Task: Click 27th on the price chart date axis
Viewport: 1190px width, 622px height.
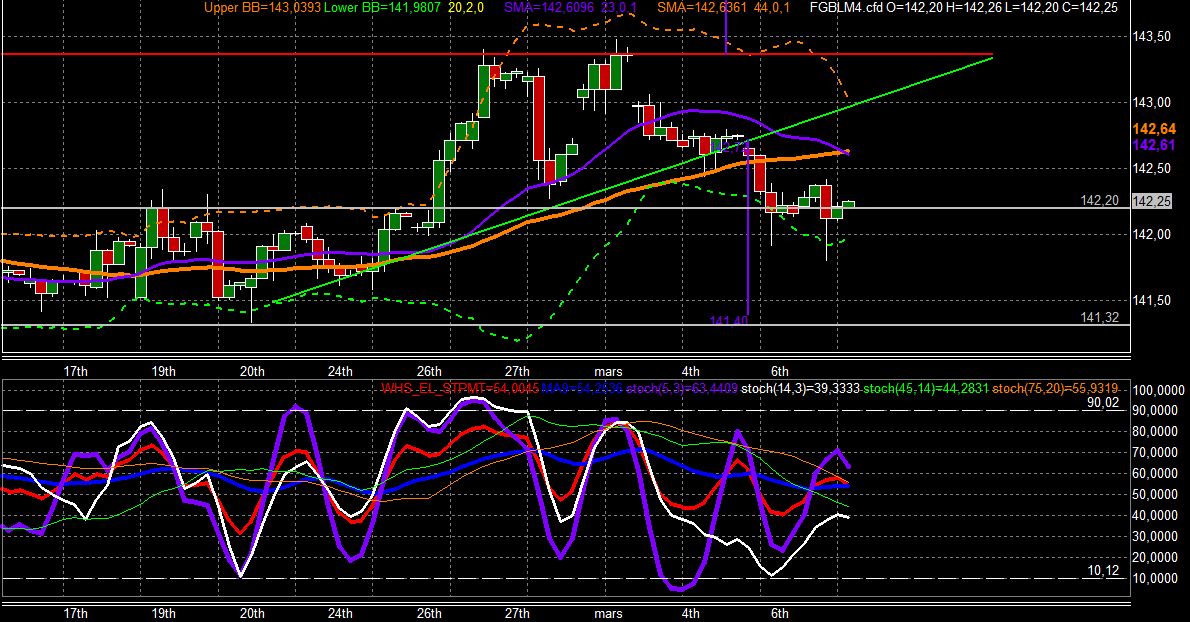Action: coord(517,372)
